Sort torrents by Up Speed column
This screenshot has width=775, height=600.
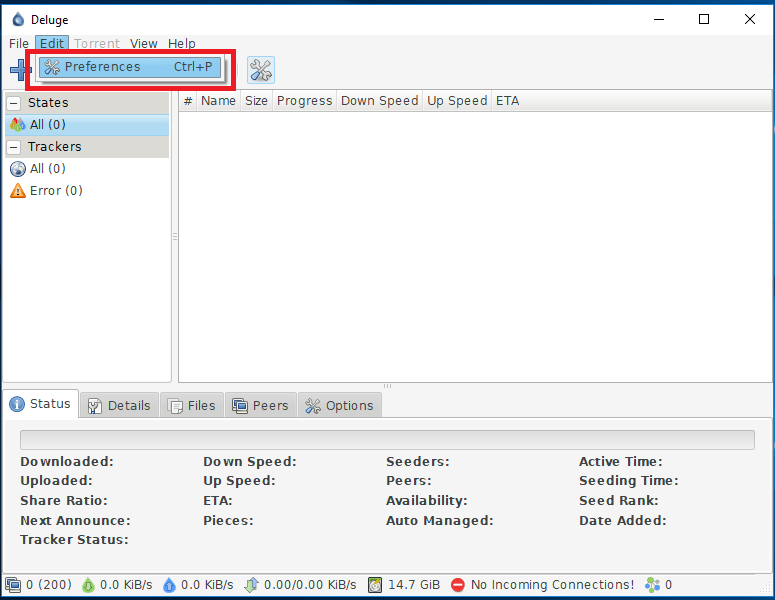(457, 101)
